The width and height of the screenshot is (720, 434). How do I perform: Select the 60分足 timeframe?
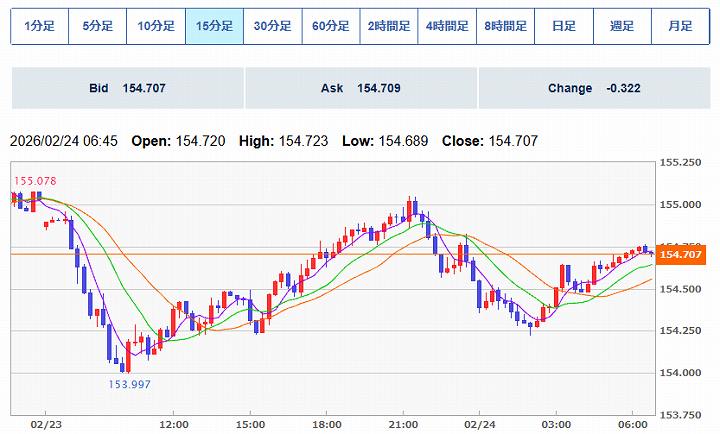click(331, 27)
